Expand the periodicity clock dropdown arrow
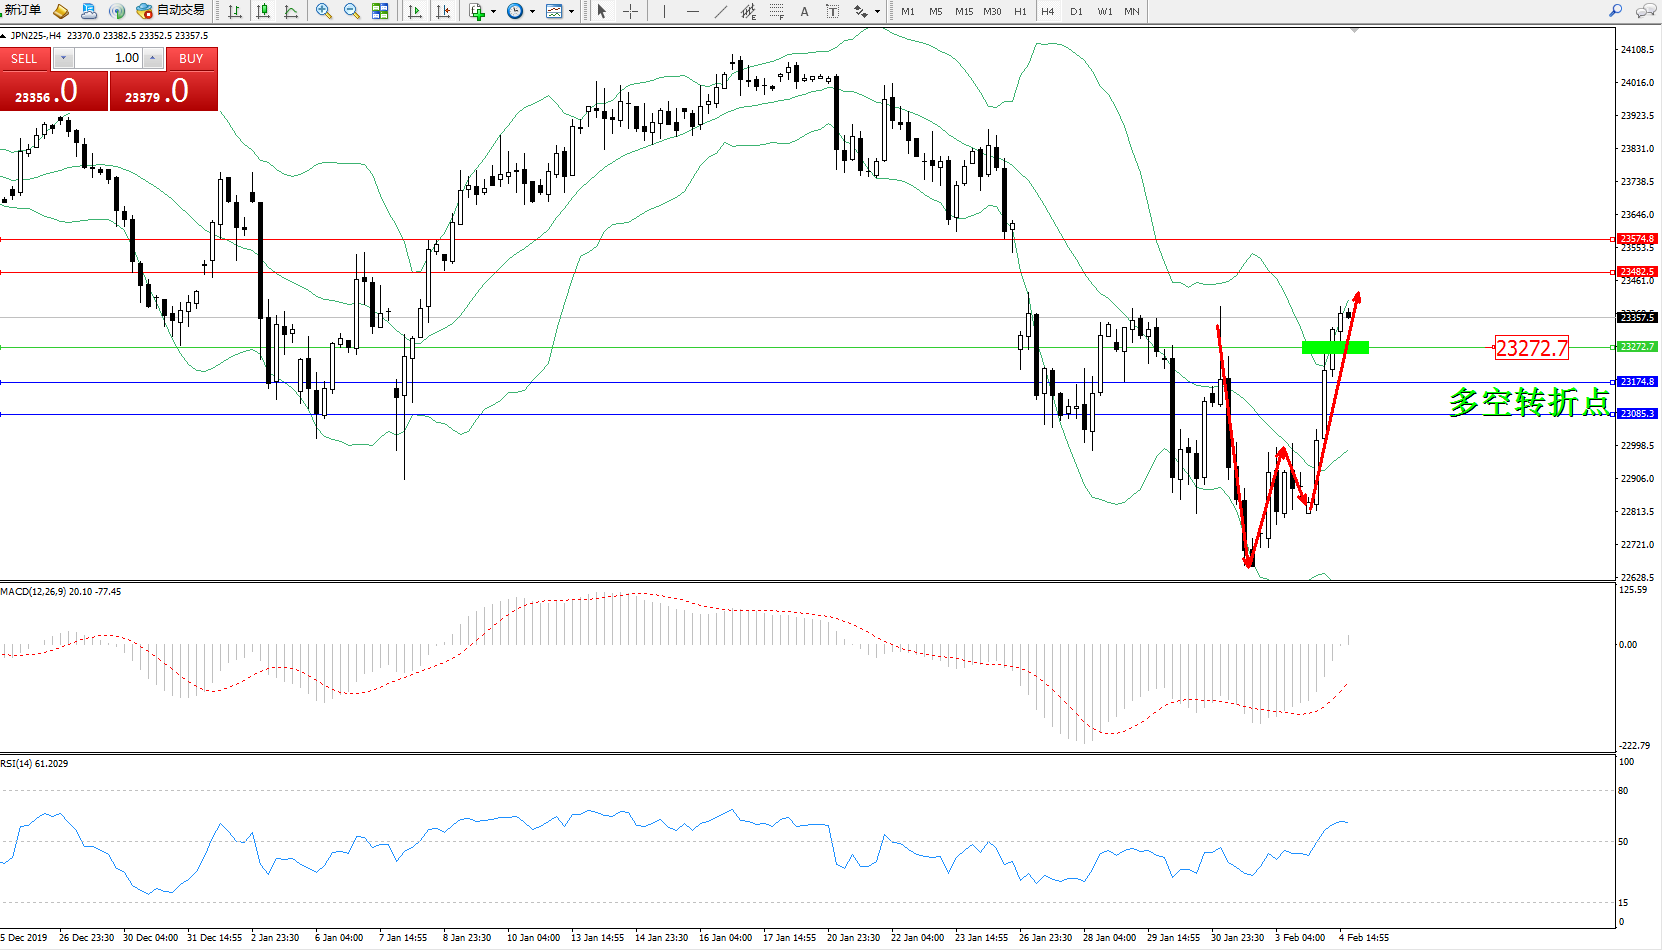The width and height of the screenshot is (1662, 950). tap(532, 12)
